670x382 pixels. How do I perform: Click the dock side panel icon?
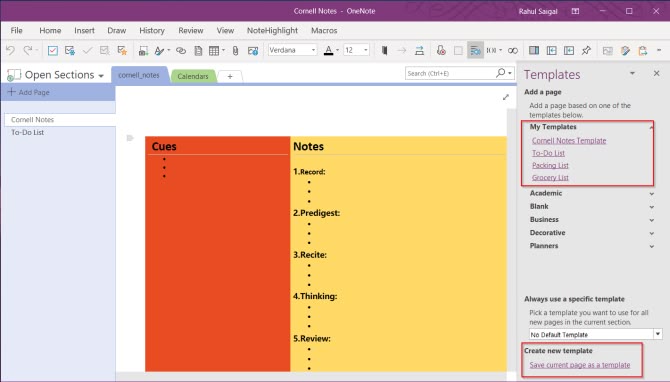pyautogui.click(x=534, y=50)
